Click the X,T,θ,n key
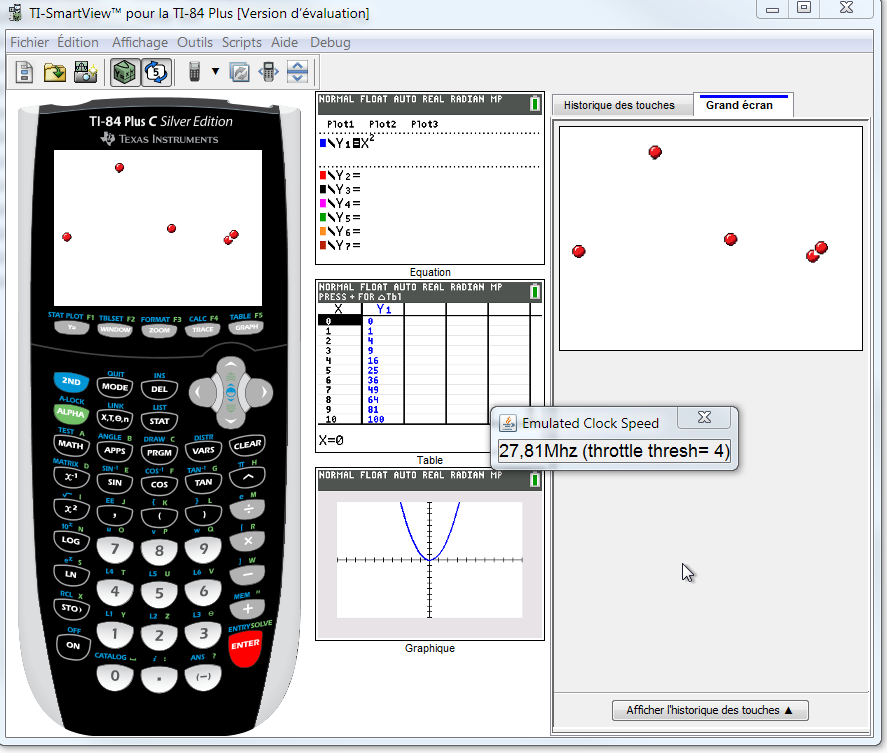This screenshot has height=753, width=887. tap(115, 419)
